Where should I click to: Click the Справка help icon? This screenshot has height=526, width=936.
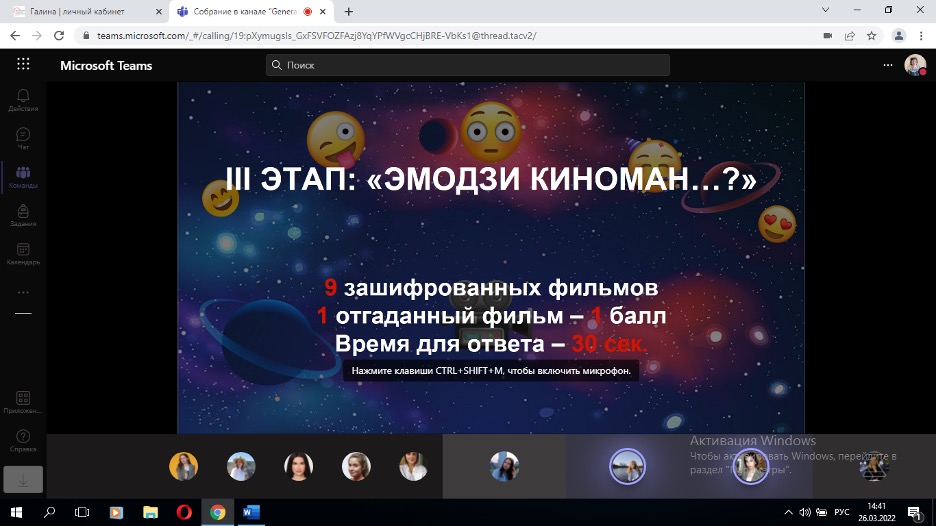(x=23, y=439)
